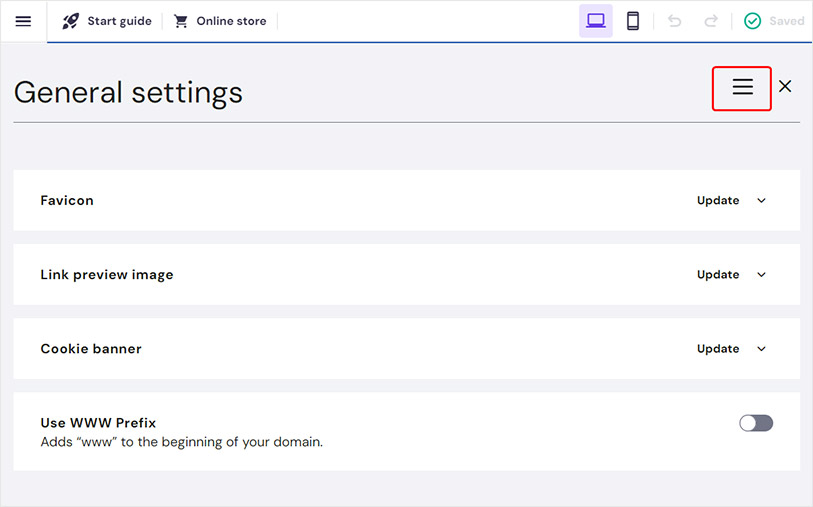The image size is (813, 507).
Task: Open the Start guide
Action: point(119,21)
